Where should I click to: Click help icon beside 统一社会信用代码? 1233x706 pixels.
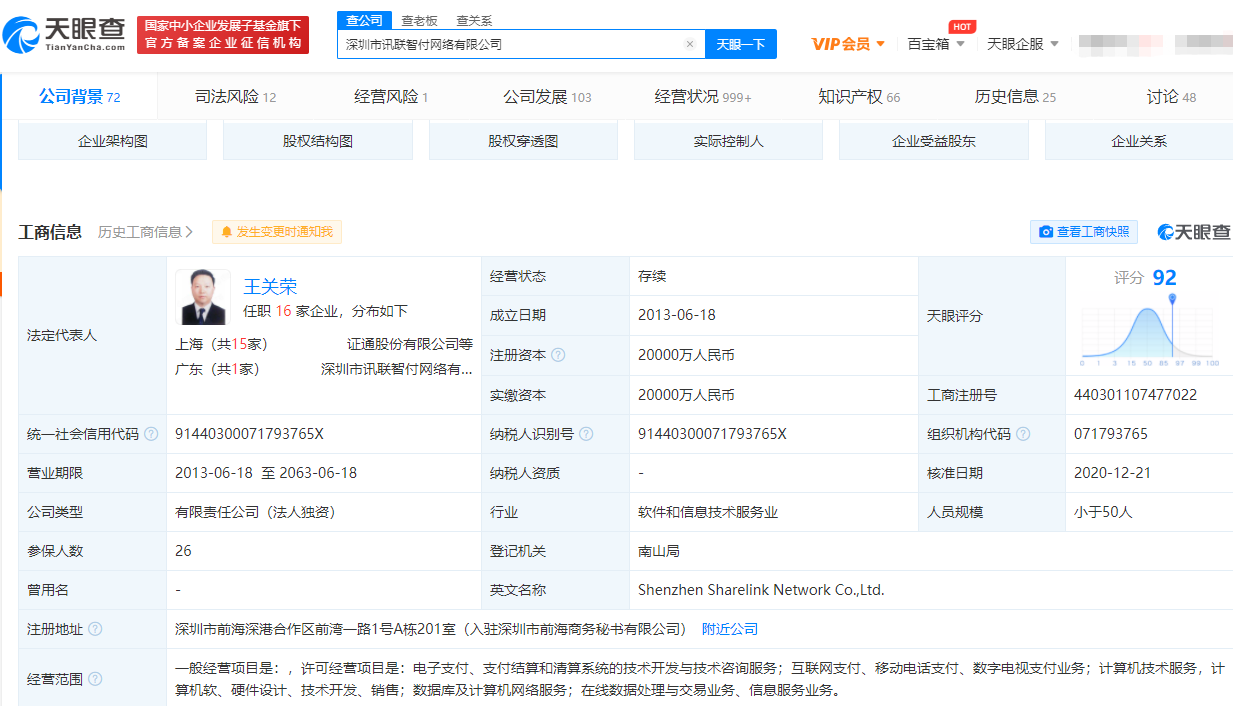point(151,434)
